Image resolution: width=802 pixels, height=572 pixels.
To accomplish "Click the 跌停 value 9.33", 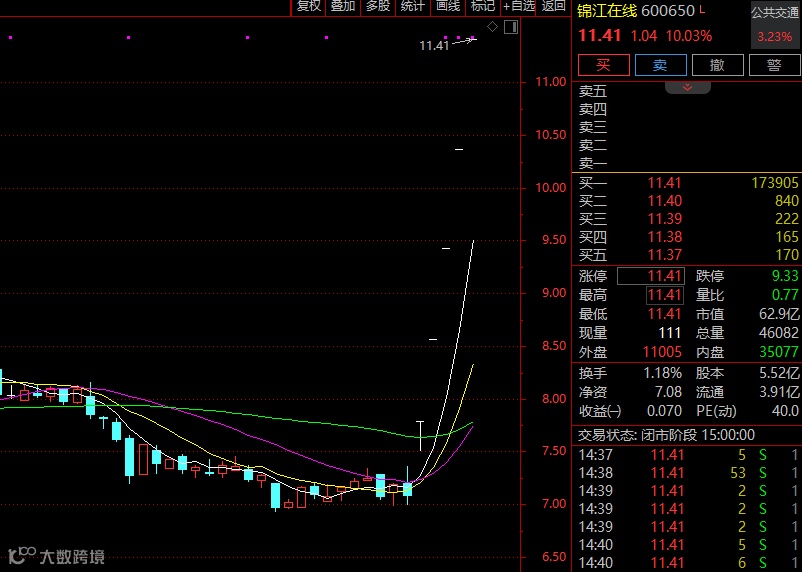I will click(785, 276).
